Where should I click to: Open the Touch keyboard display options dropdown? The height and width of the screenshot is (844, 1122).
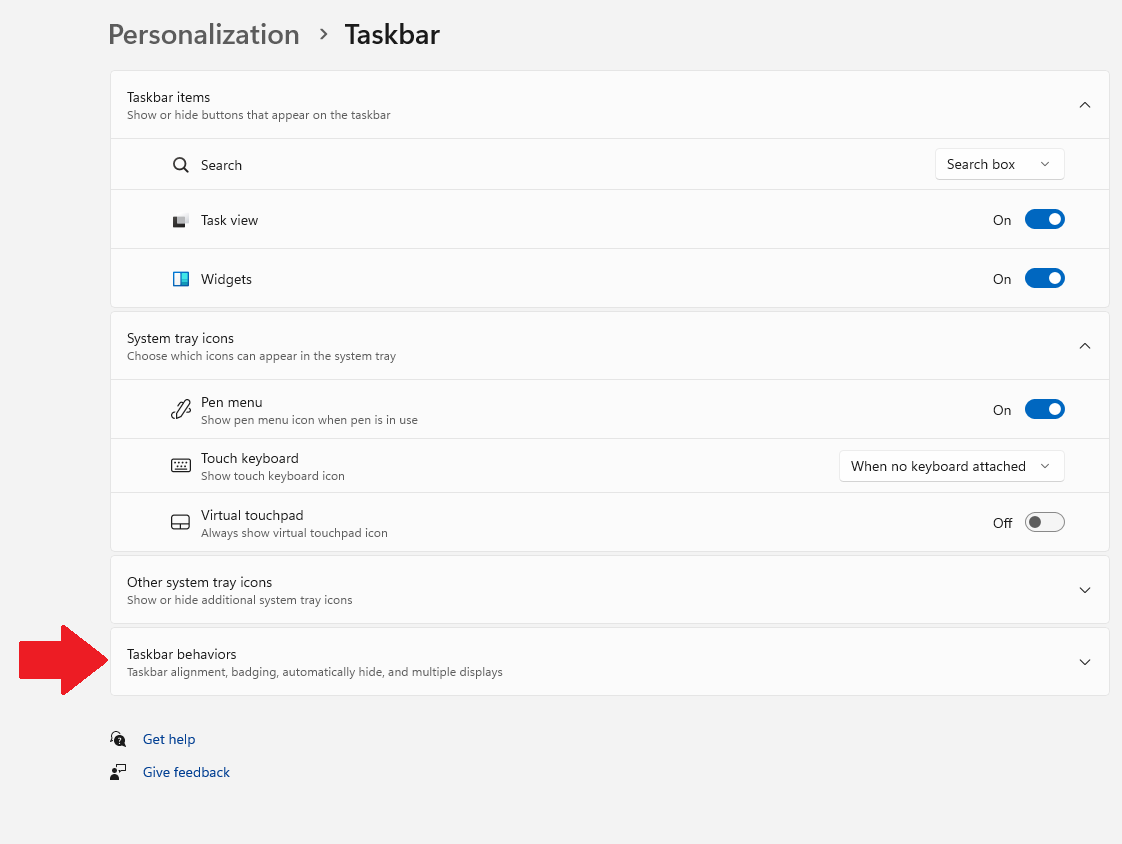coord(951,465)
